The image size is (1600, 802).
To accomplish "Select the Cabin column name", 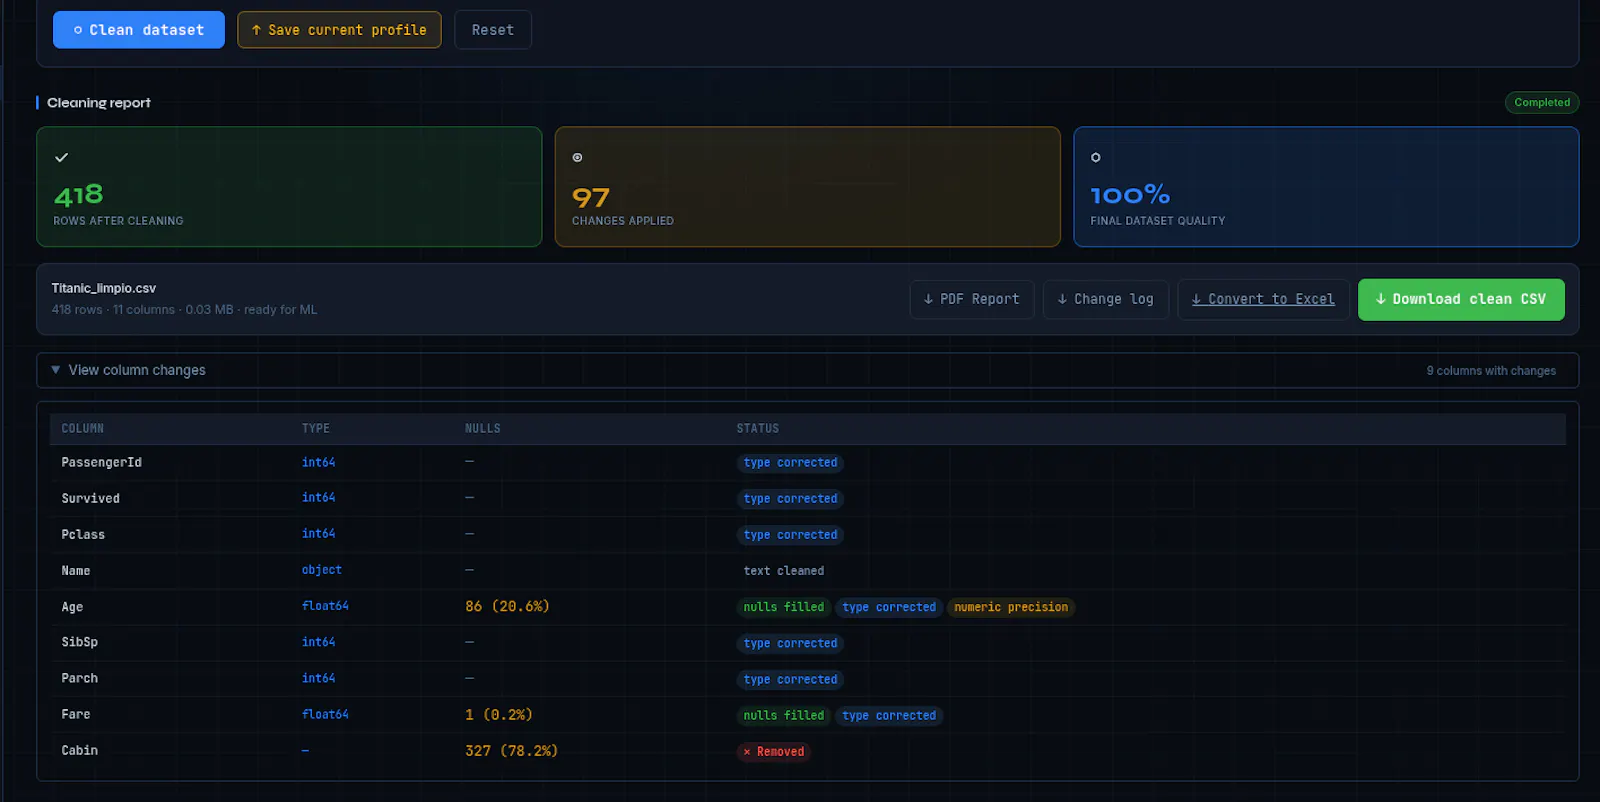I will (80, 750).
